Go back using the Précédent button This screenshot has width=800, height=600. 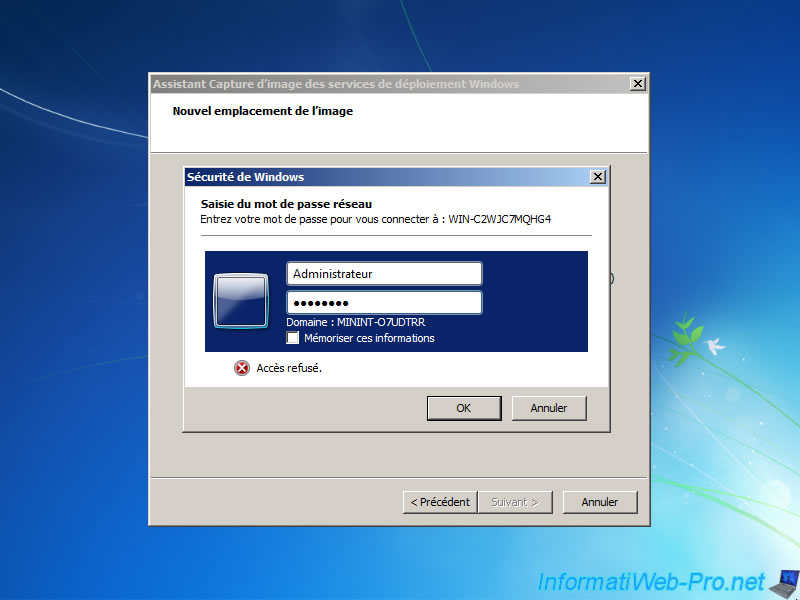pyautogui.click(x=439, y=502)
